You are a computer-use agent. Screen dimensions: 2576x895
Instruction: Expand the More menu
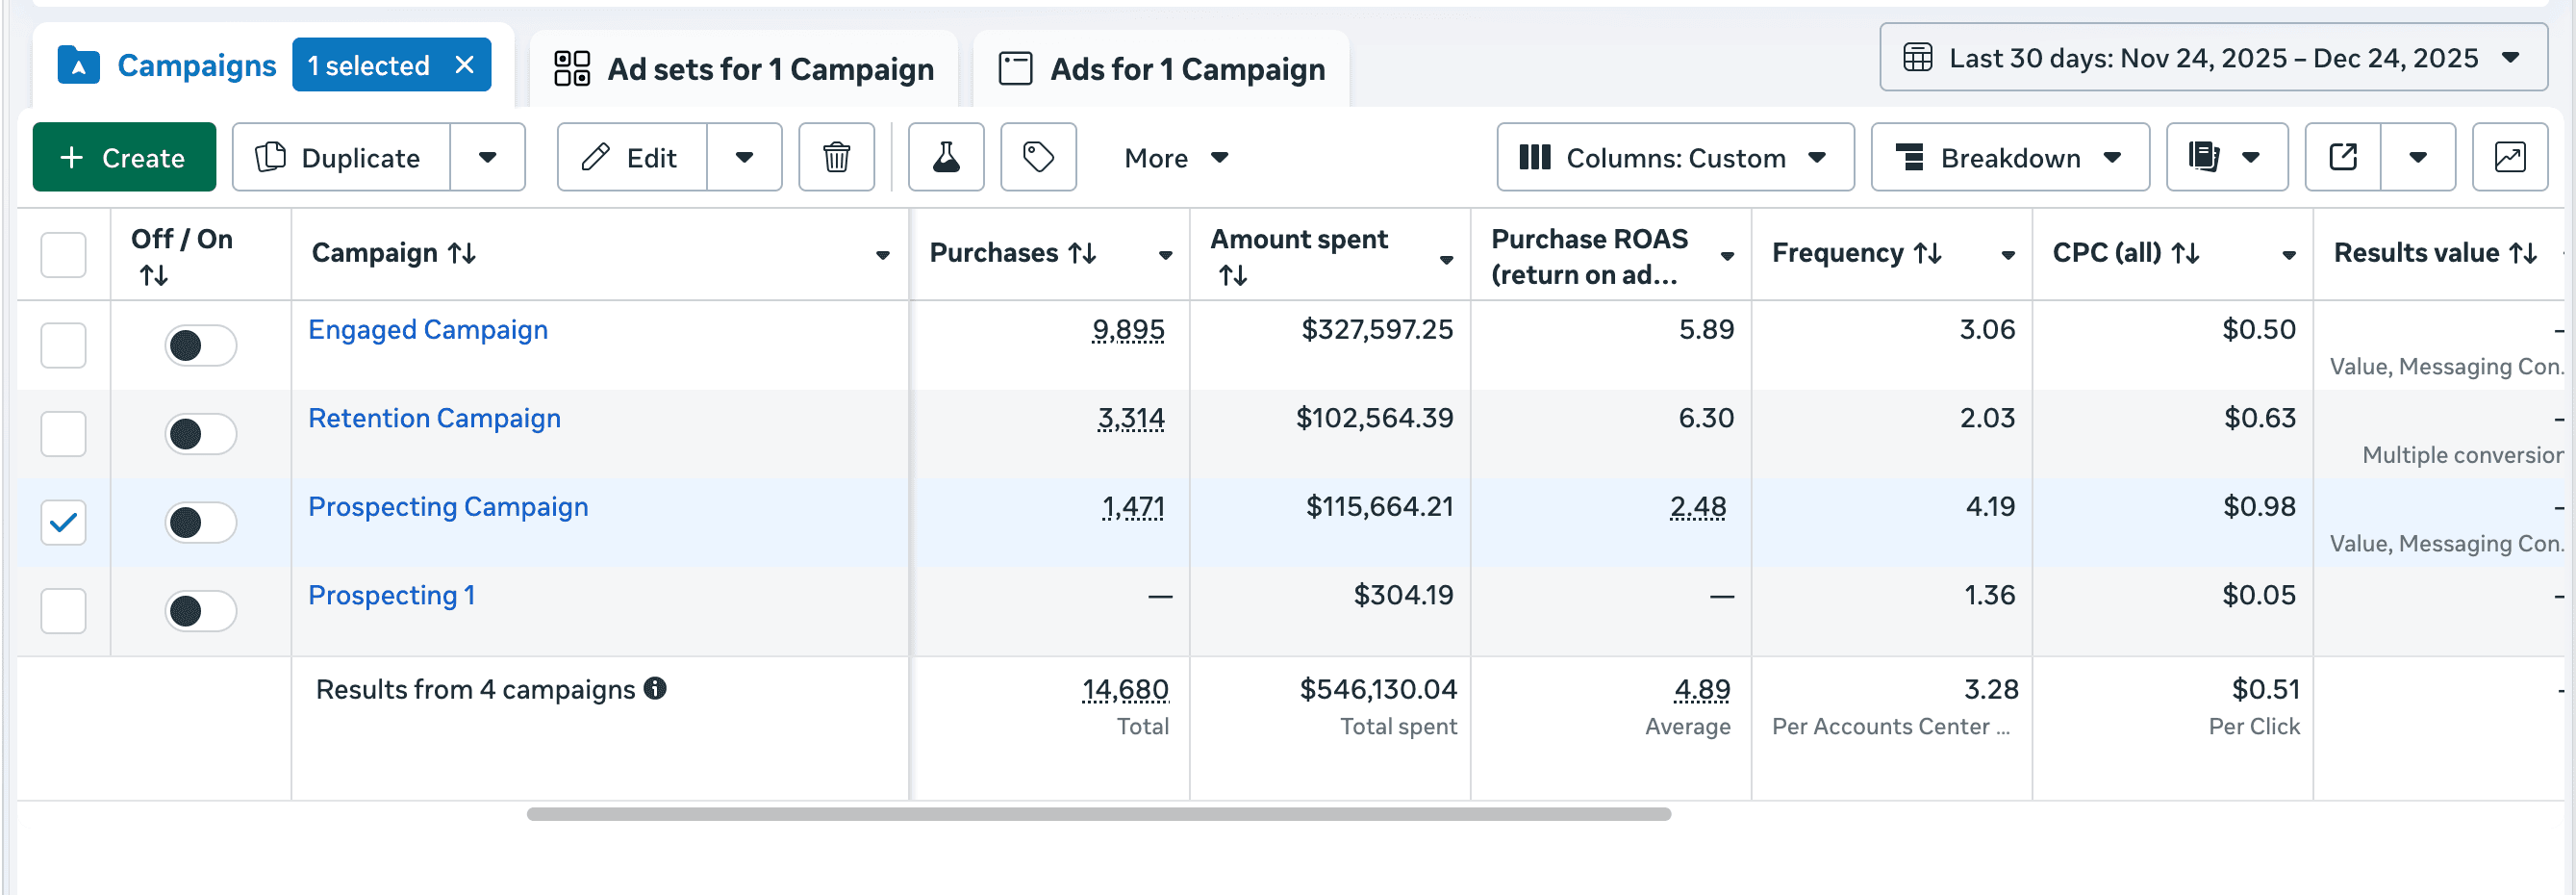(1176, 157)
